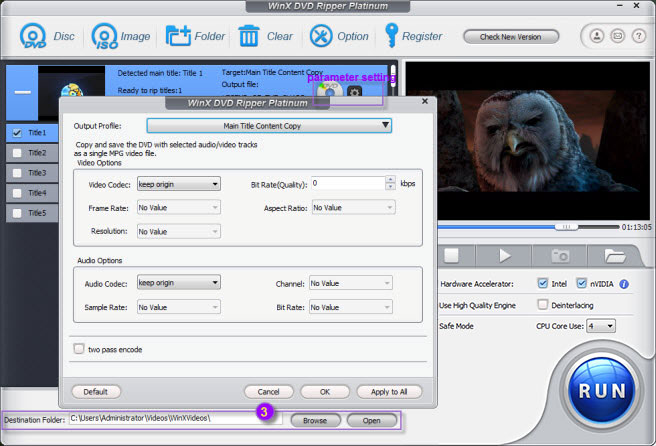Click the Bit Rate(Quality) value field
The image size is (656, 446).
coord(348,183)
